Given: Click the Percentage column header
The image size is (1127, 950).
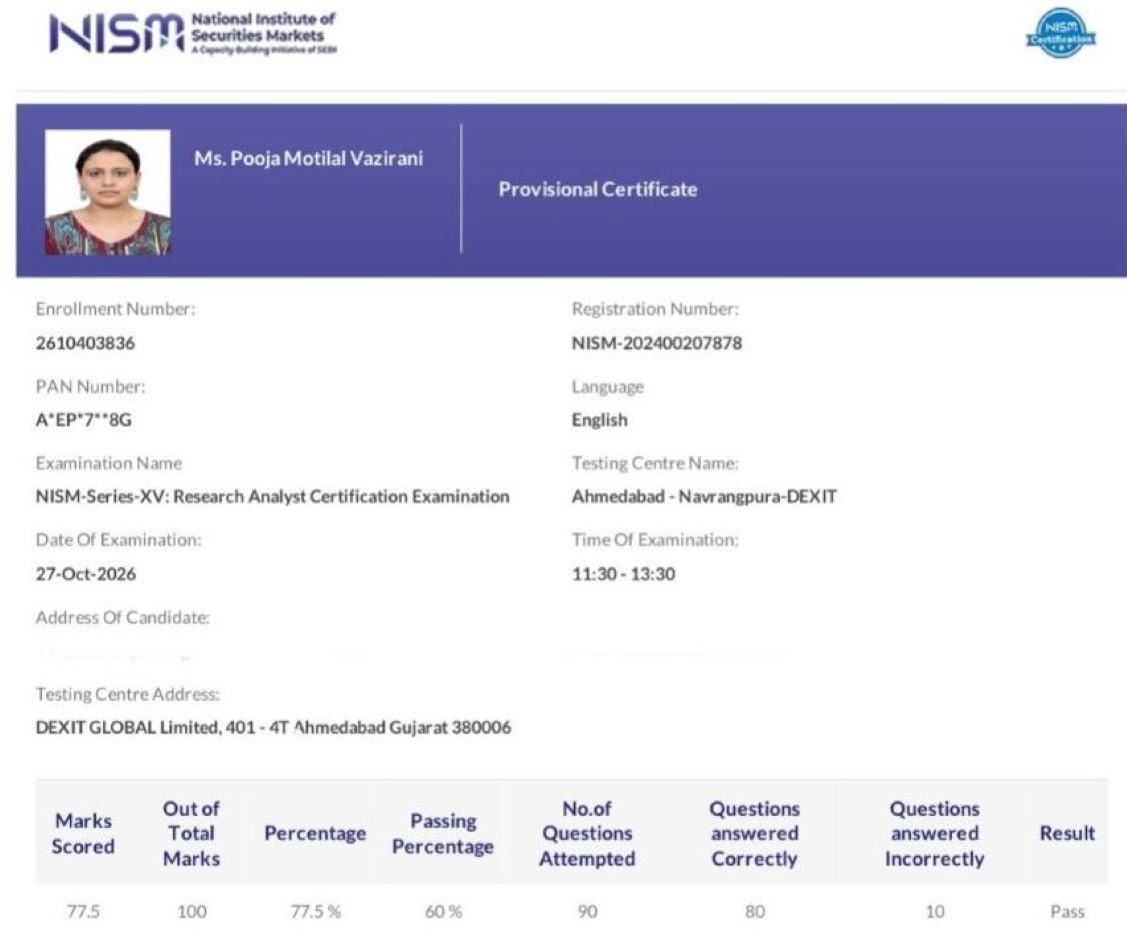Looking at the screenshot, I should (x=316, y=834).
